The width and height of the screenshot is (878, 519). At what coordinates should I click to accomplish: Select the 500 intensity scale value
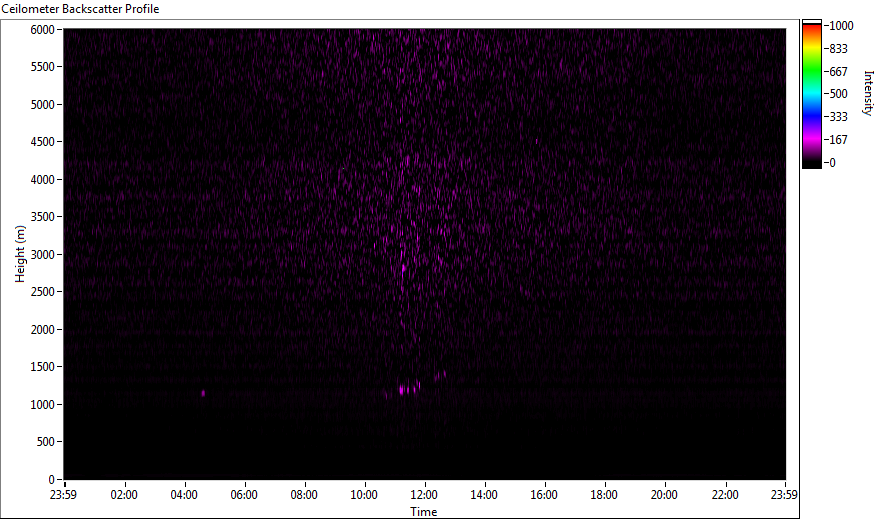pos(835,94)
